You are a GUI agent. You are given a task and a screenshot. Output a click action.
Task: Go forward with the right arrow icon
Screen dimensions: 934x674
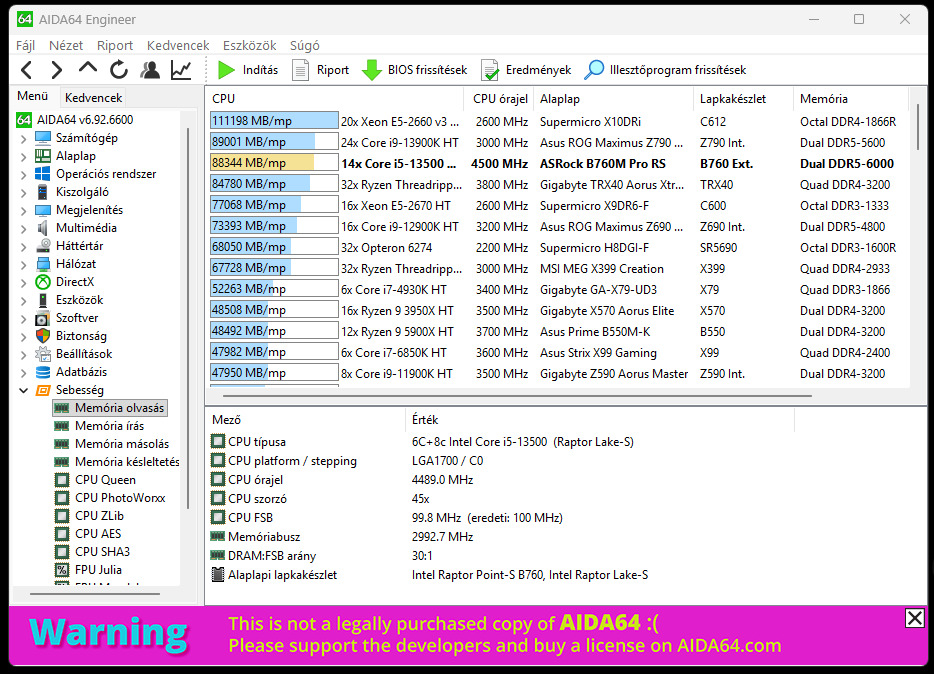[x=57, y=70]
